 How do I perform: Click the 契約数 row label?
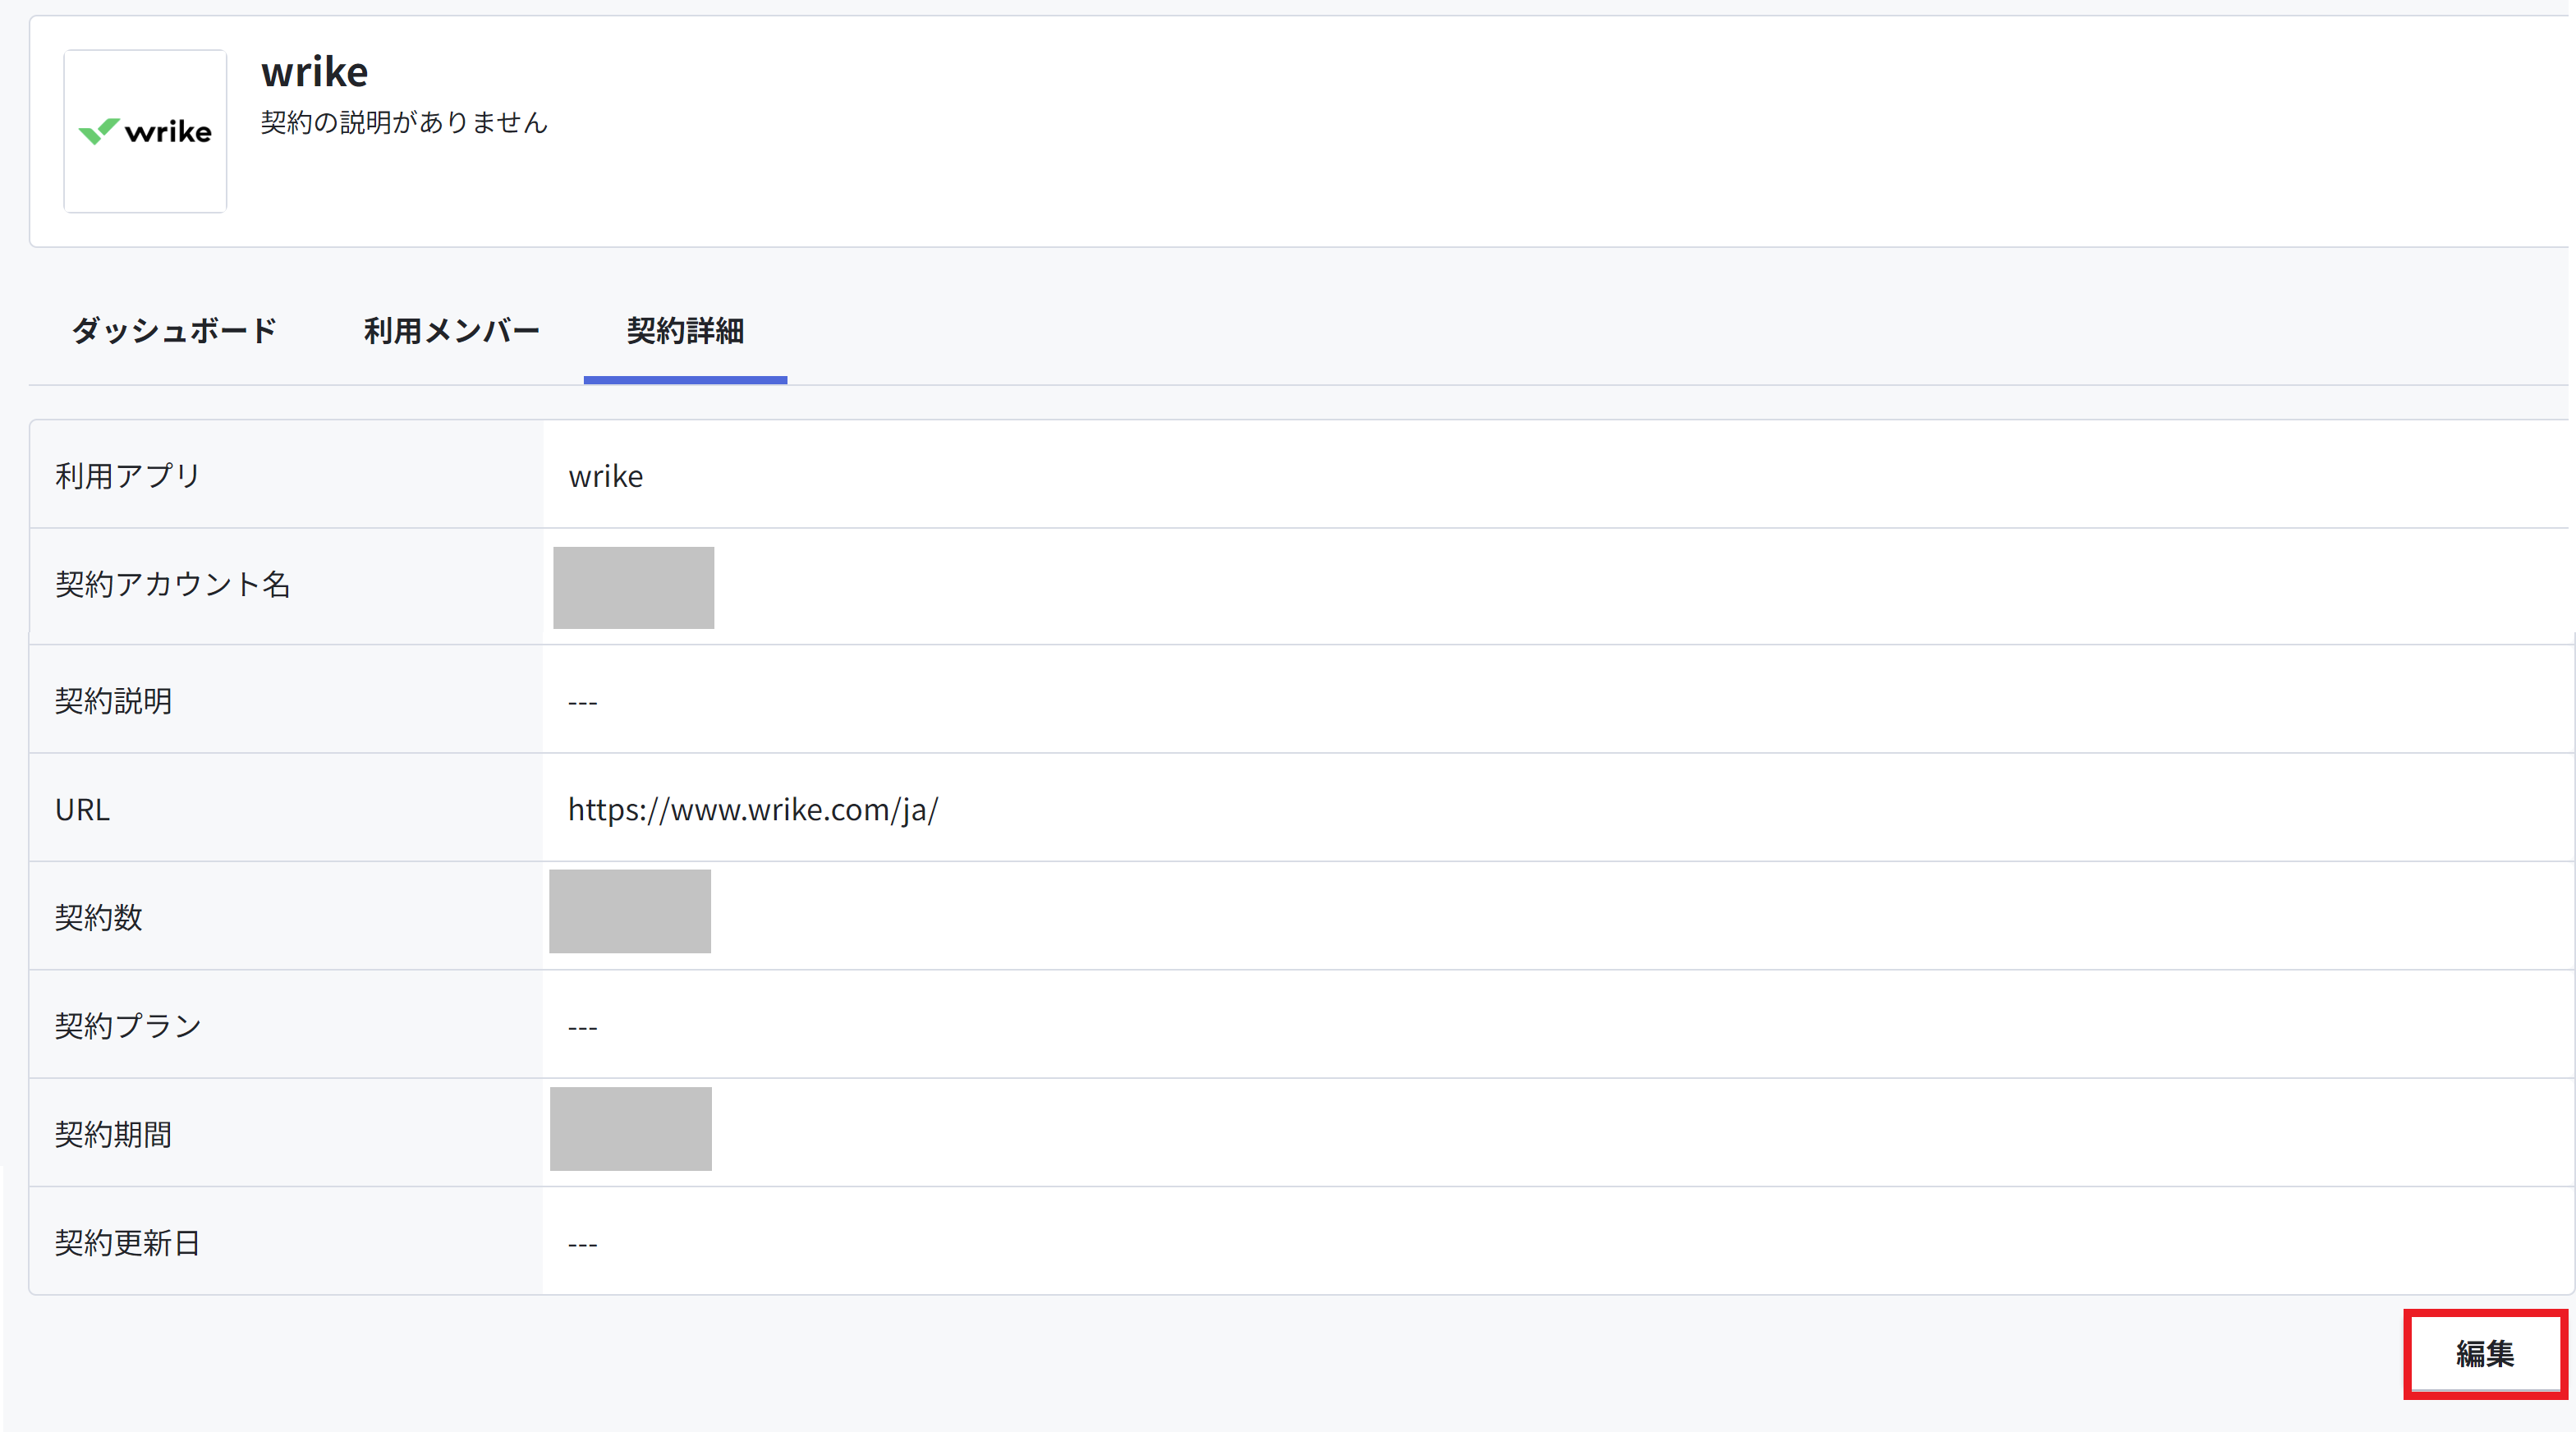99,918
